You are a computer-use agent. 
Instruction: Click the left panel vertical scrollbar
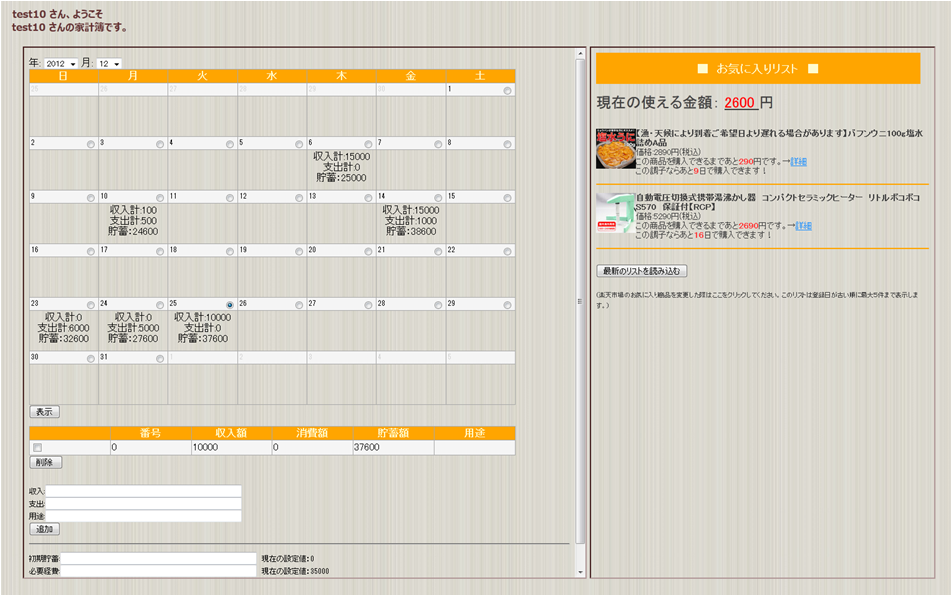point(580,300)
